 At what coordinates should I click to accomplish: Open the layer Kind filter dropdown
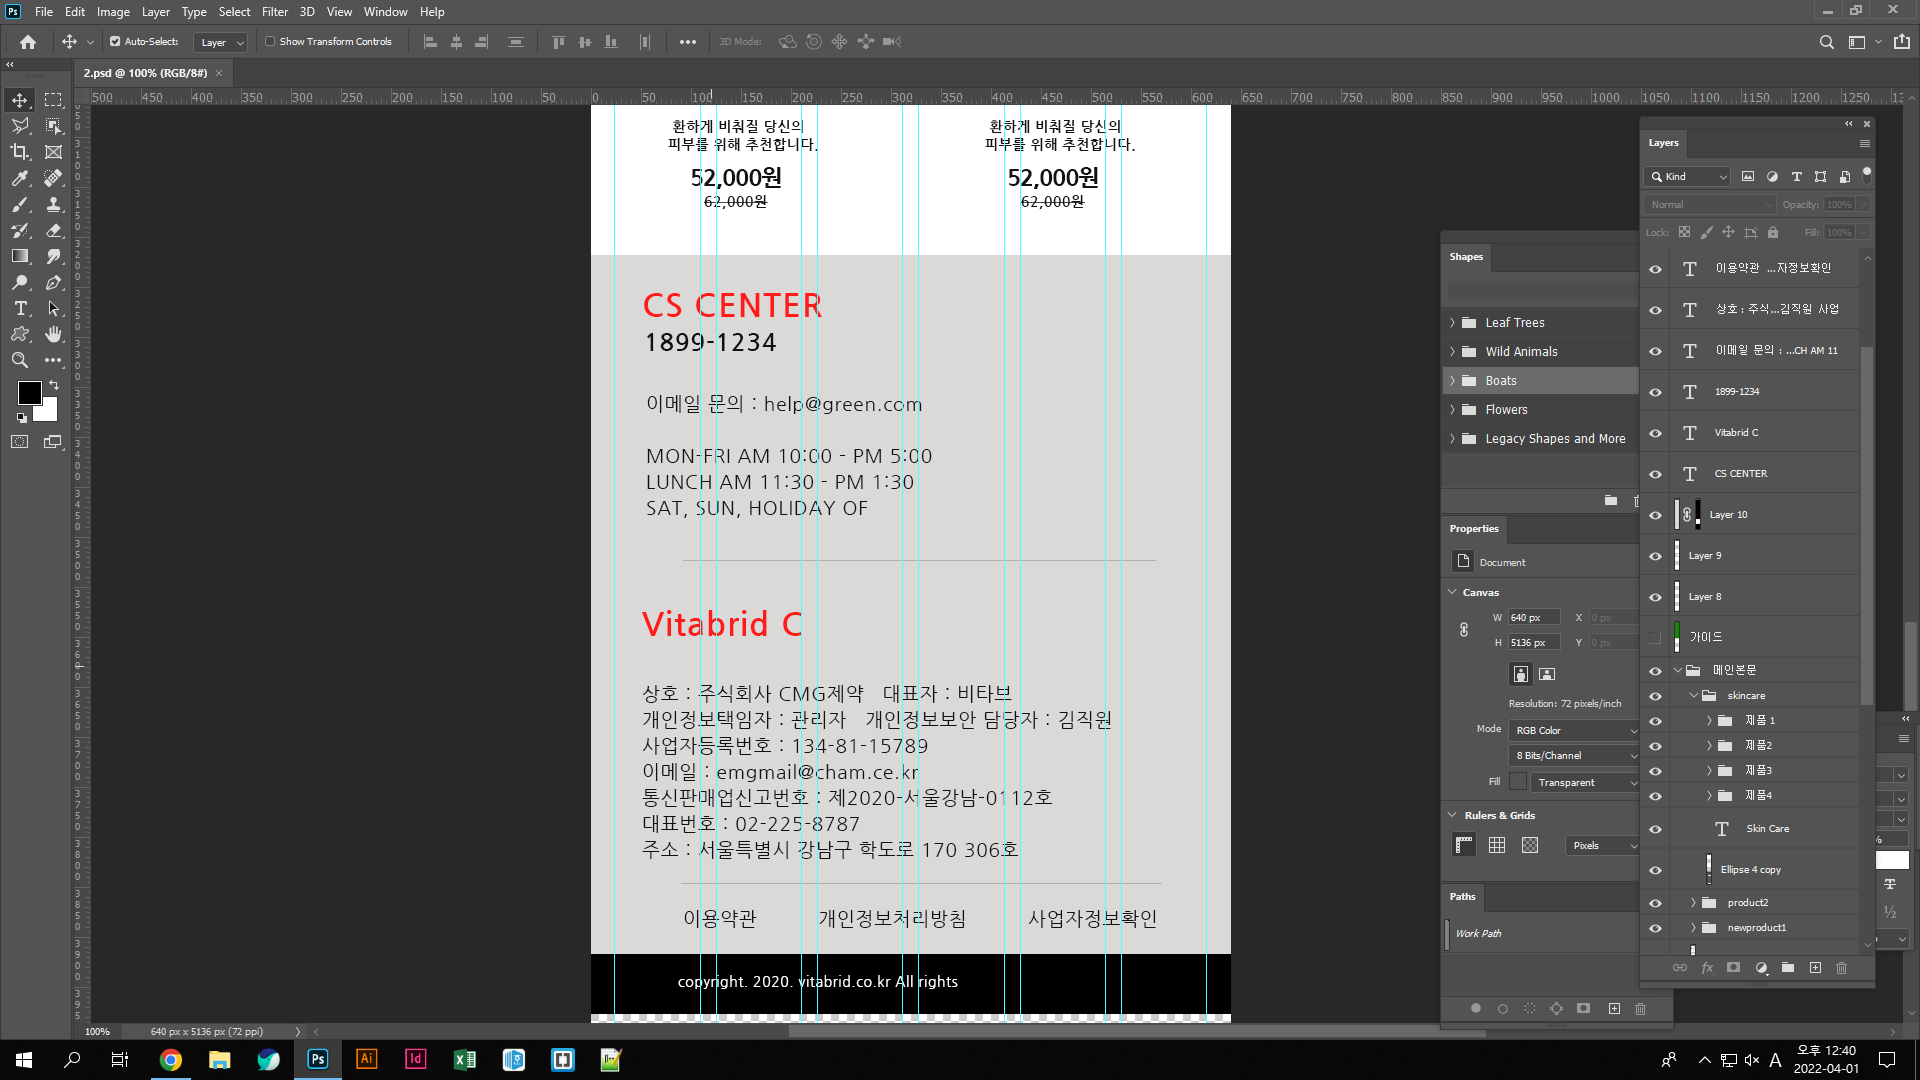click(x=1688, y=177)
